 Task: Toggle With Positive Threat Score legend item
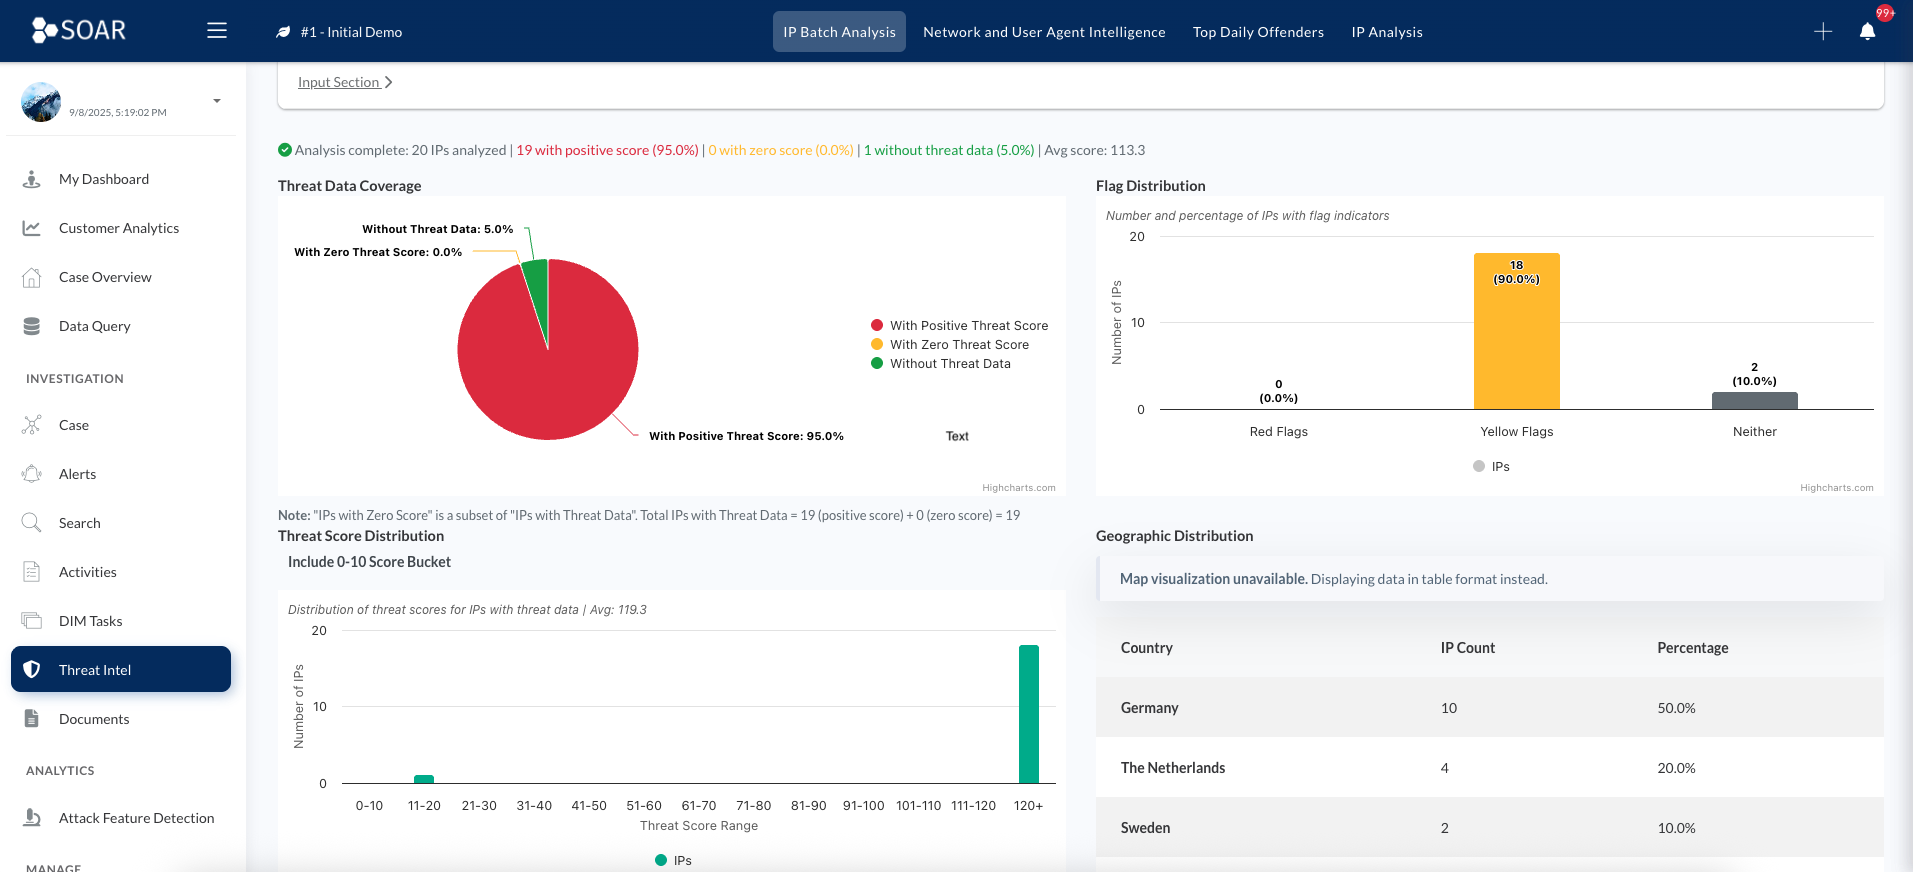point(959,325)
